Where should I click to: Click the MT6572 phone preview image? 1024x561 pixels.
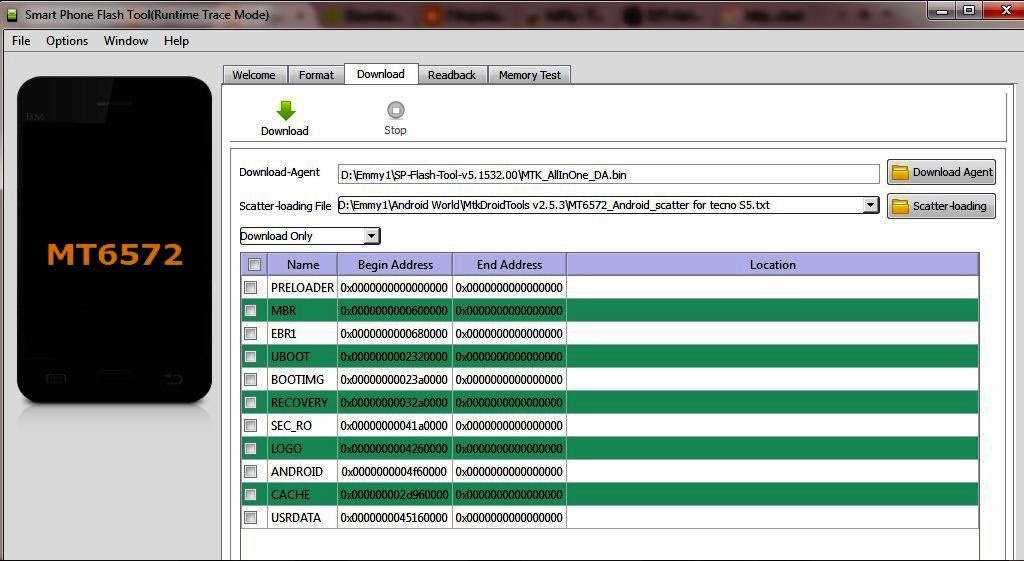coord(115,240)
